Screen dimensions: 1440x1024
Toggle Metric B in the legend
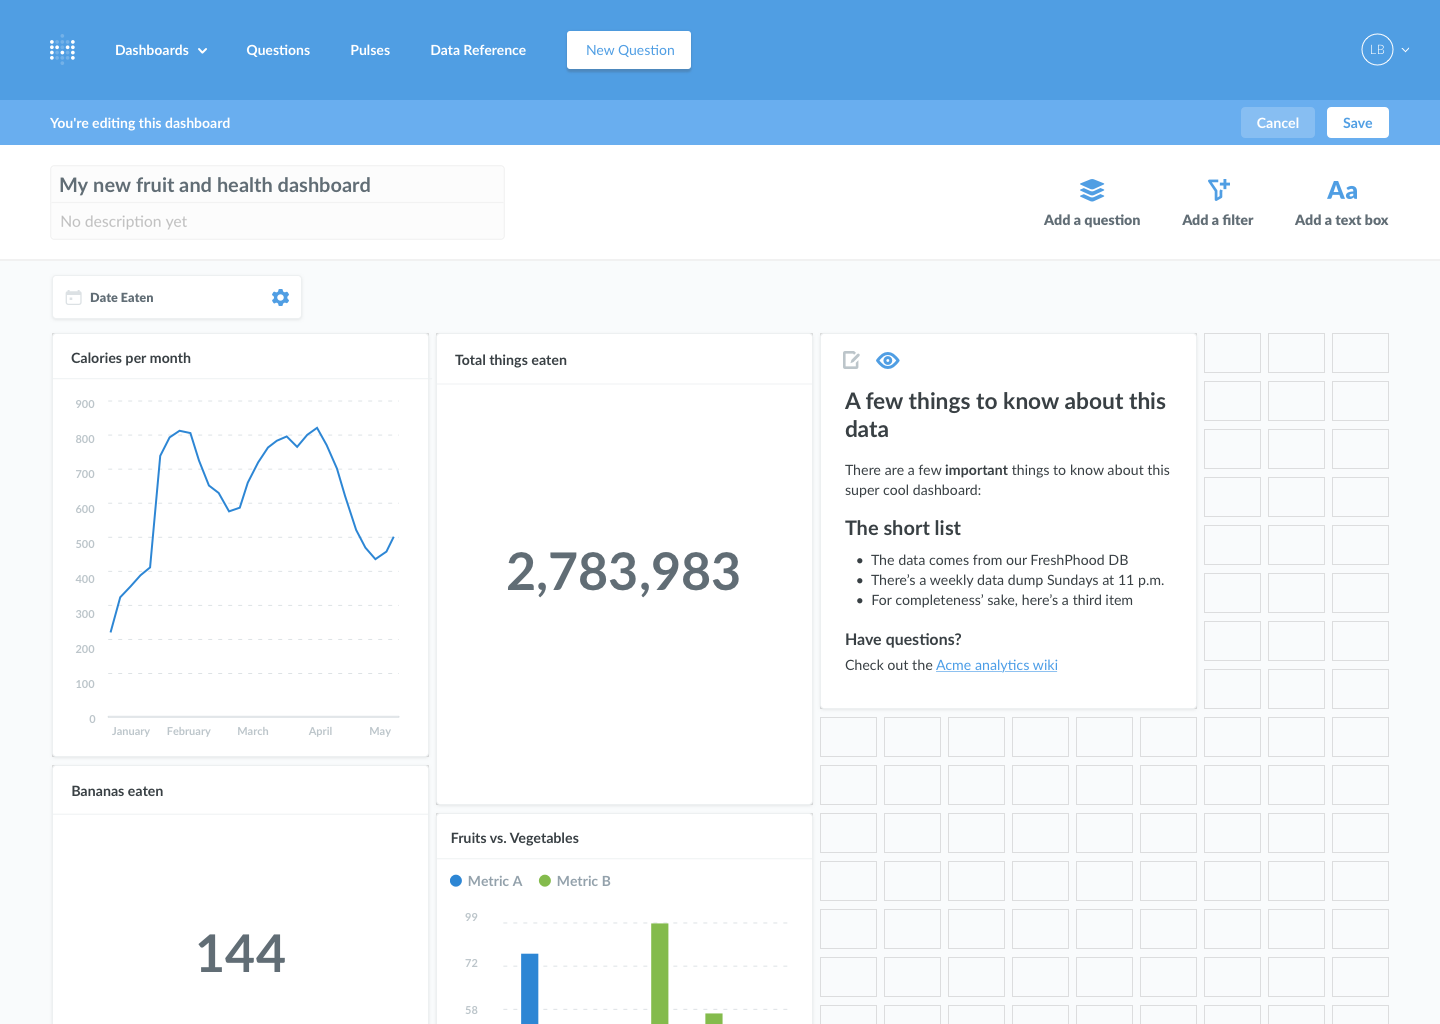[575, 881]
